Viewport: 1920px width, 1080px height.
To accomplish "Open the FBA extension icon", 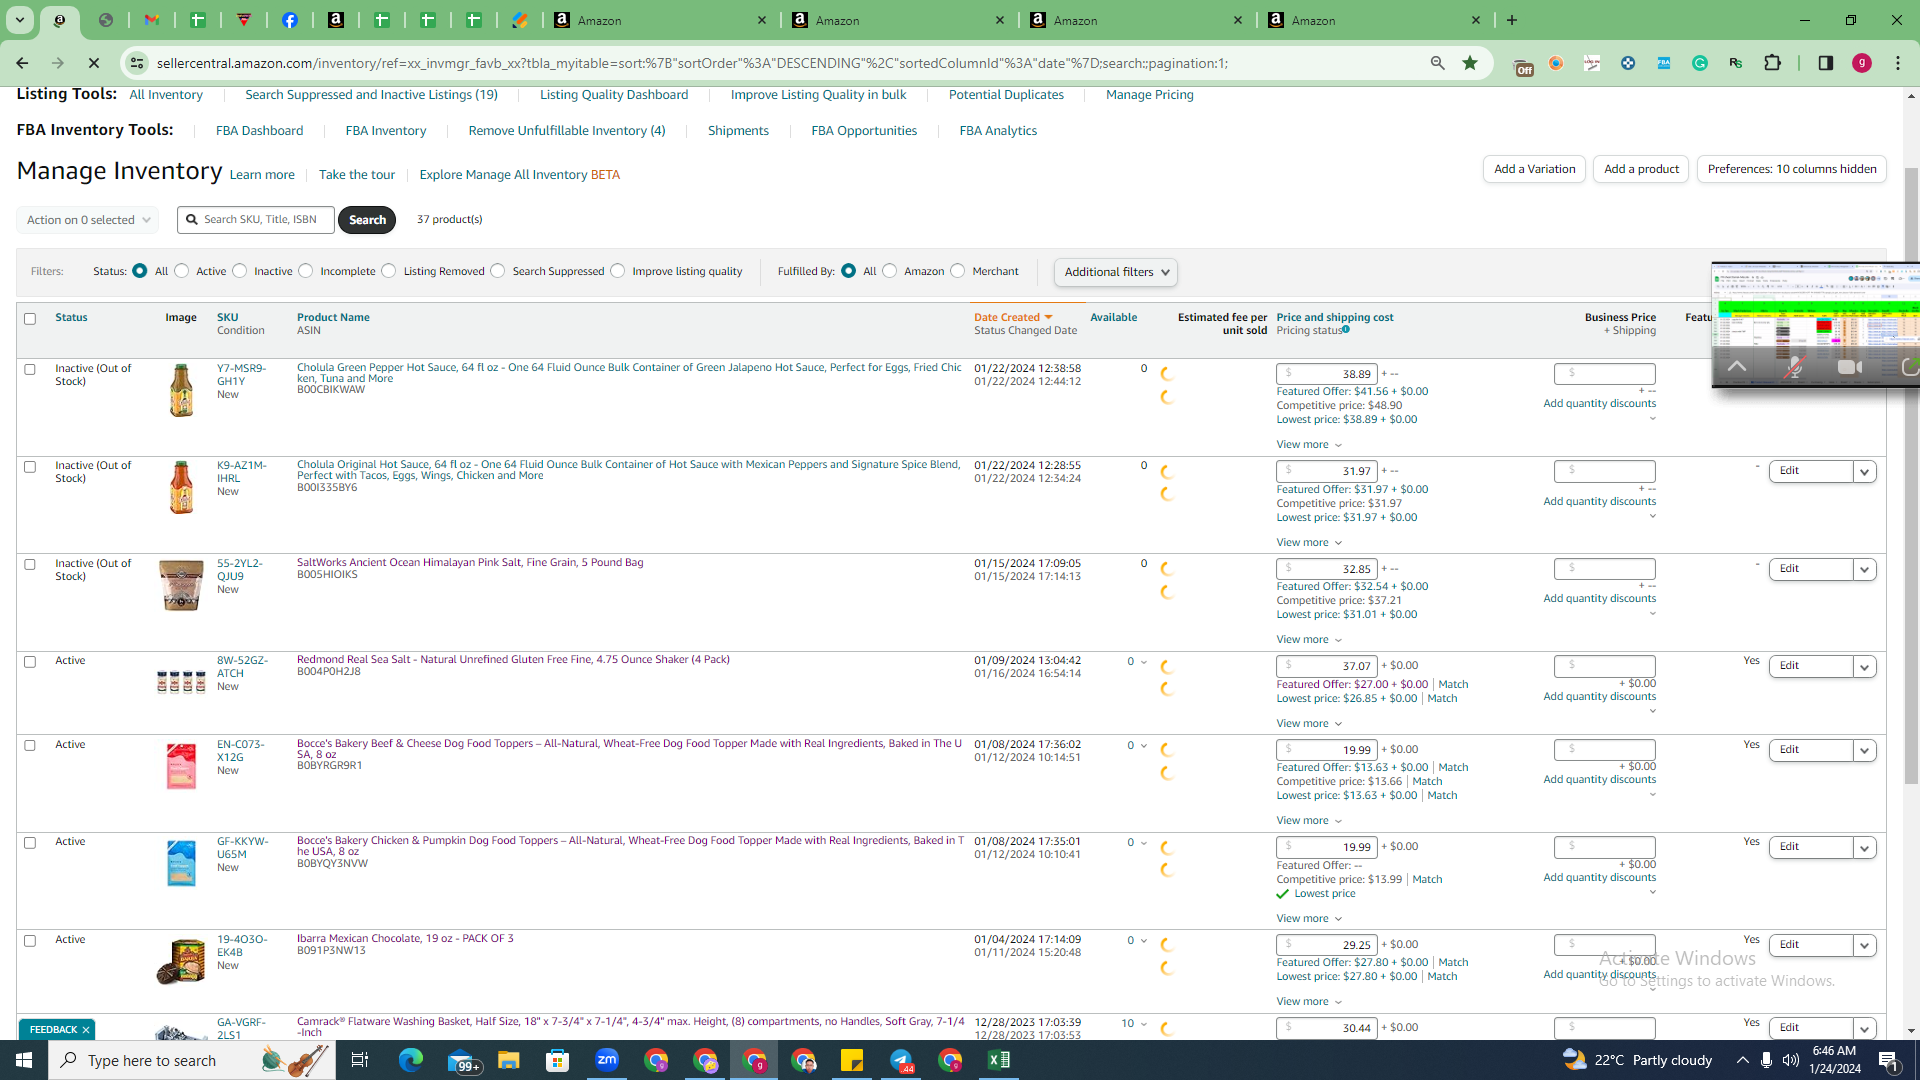I will click(1664, 63).
